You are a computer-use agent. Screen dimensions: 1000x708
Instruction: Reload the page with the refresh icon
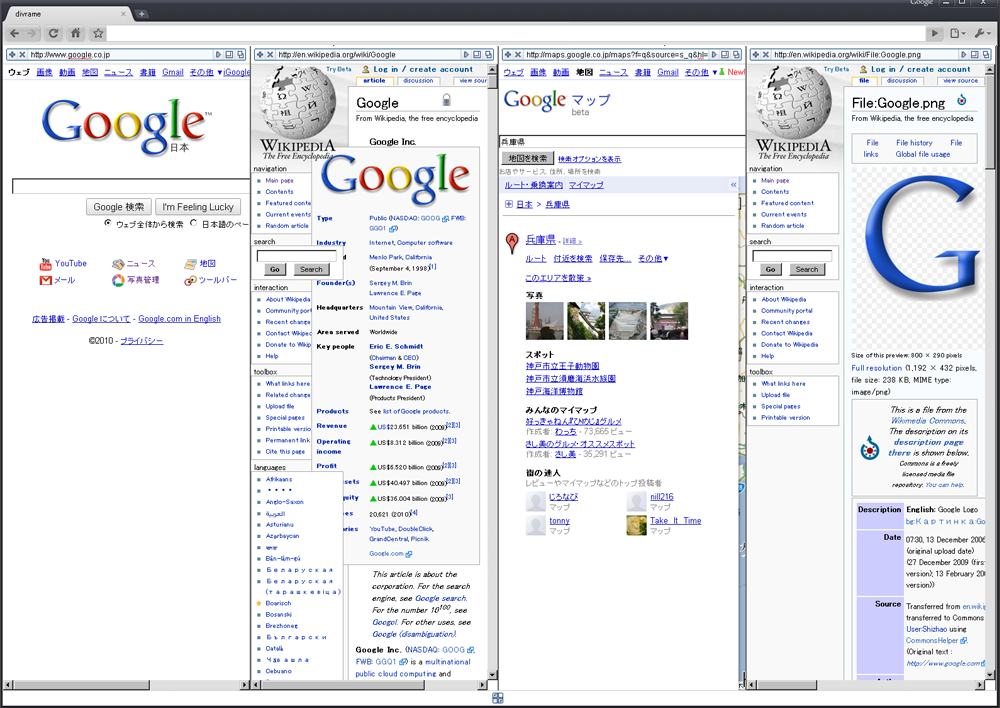[x=54, y=33]
